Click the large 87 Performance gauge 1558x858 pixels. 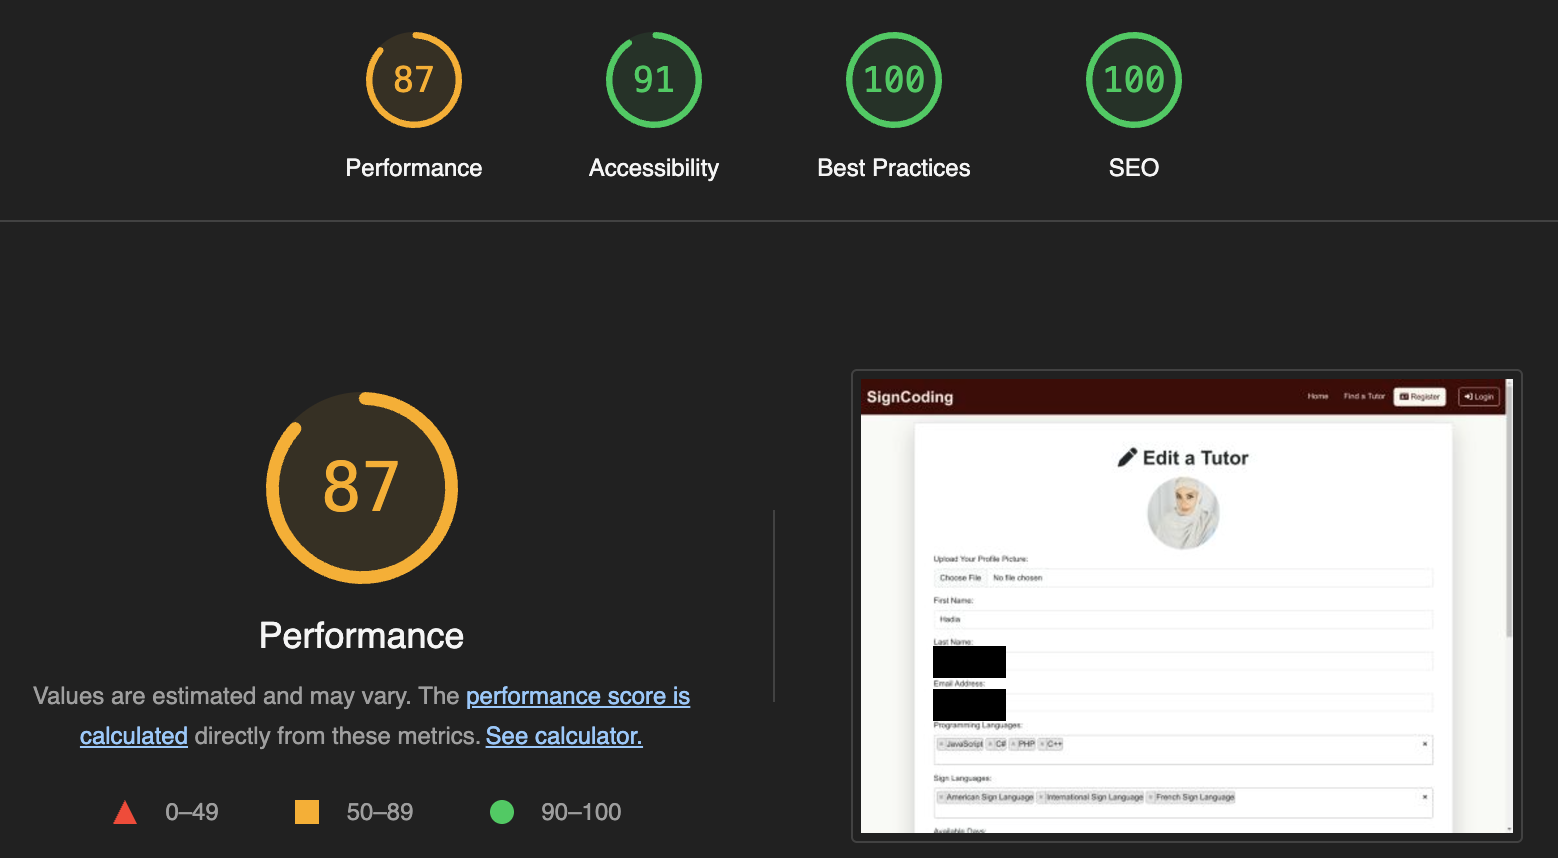click(x=362, y=488)
